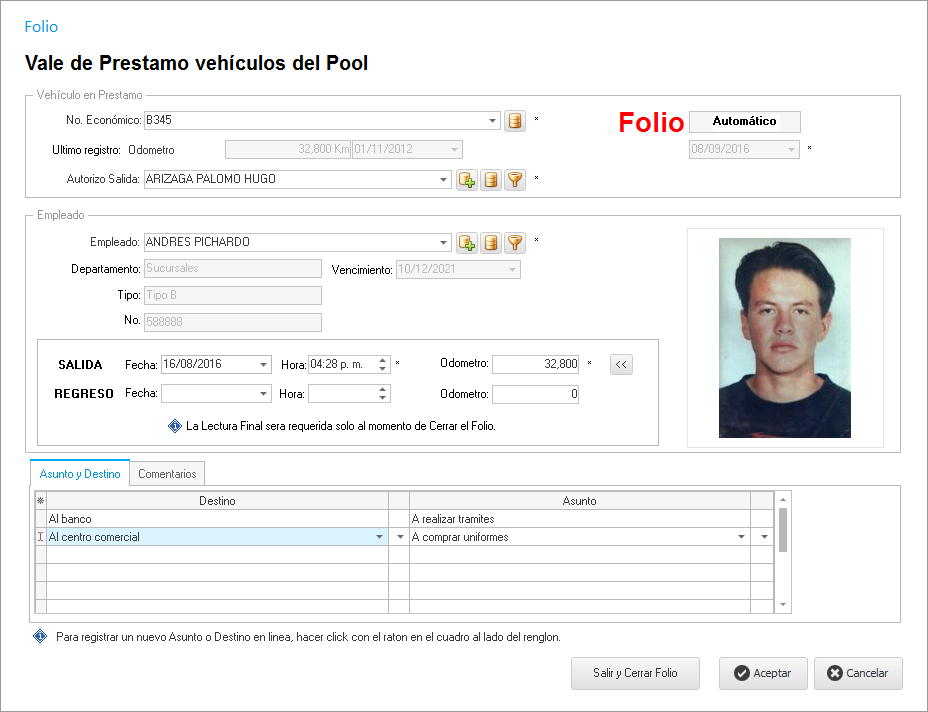928x712 pixels.
Task: Click add-record icon beside Autorizo Salida
Action: pos(467,180)
